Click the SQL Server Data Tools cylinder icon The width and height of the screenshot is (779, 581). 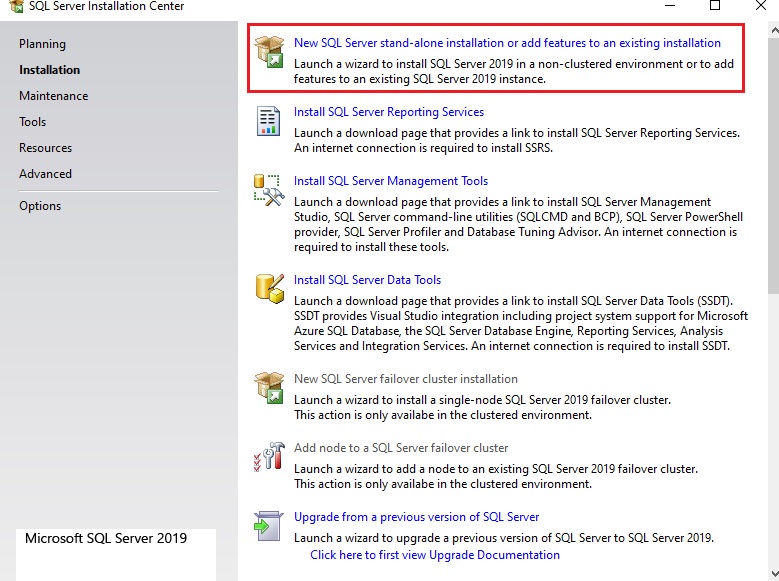270,288
